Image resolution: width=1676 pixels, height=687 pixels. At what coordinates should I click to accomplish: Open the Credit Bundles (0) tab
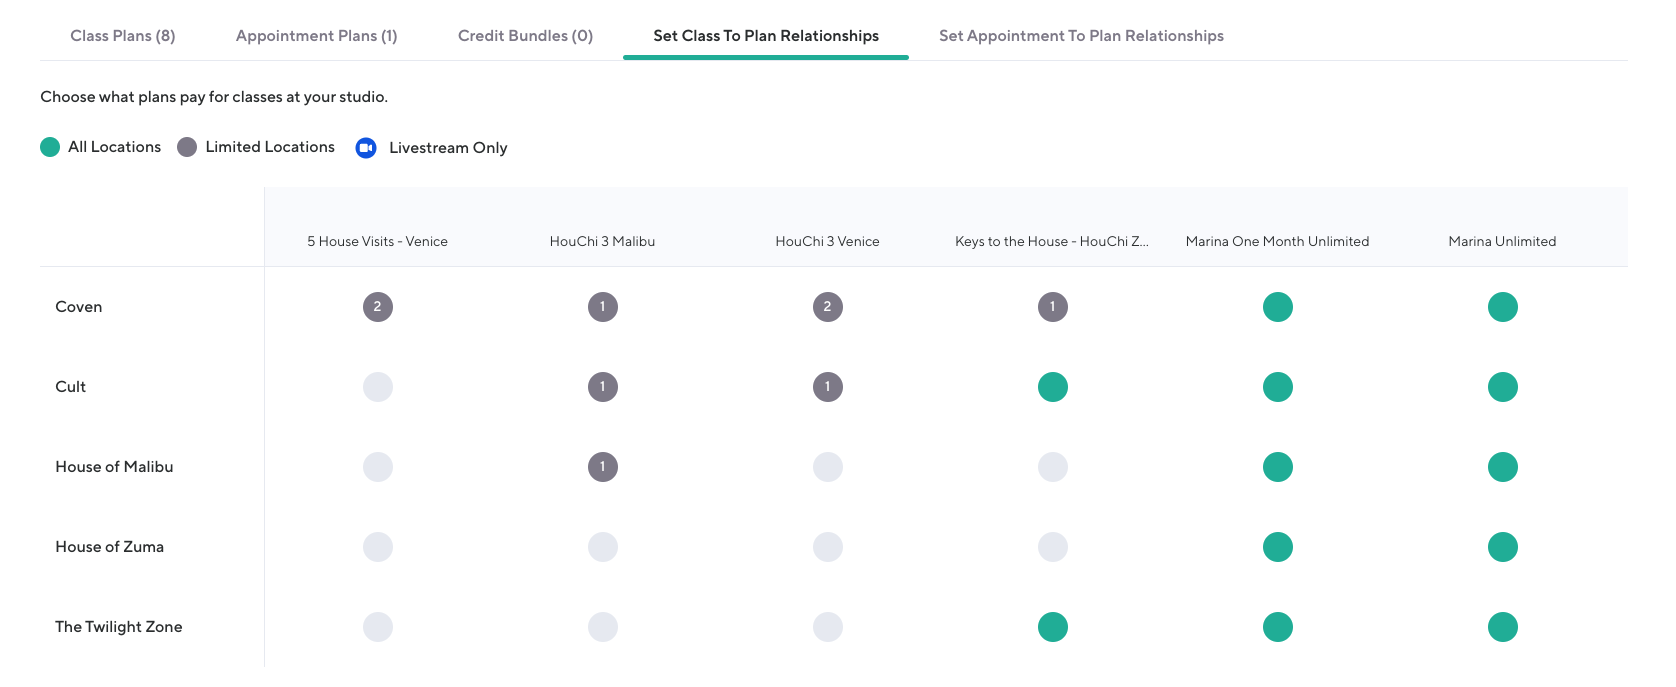525,36
